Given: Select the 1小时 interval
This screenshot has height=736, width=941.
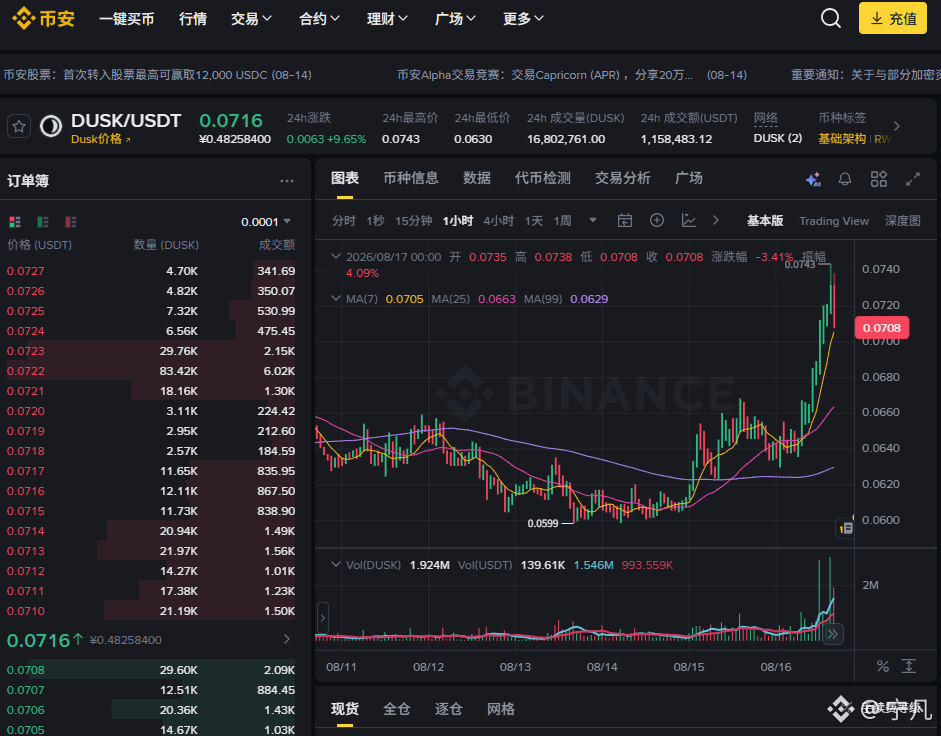Looking at the screenshot, I should coord(458,221).
